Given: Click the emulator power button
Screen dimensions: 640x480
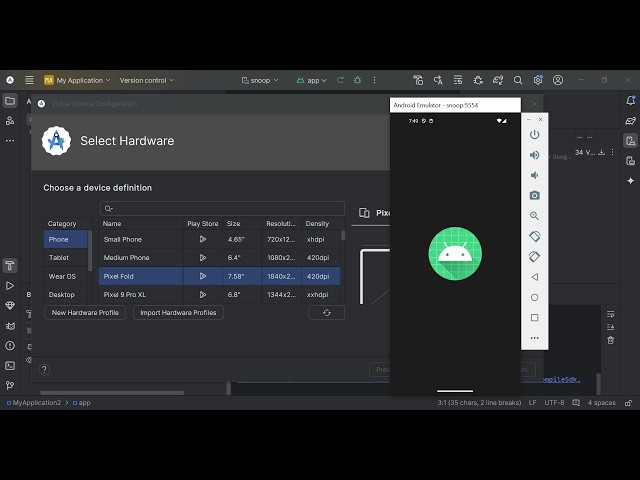Looking at the screenshot, I should click(535, 135).
